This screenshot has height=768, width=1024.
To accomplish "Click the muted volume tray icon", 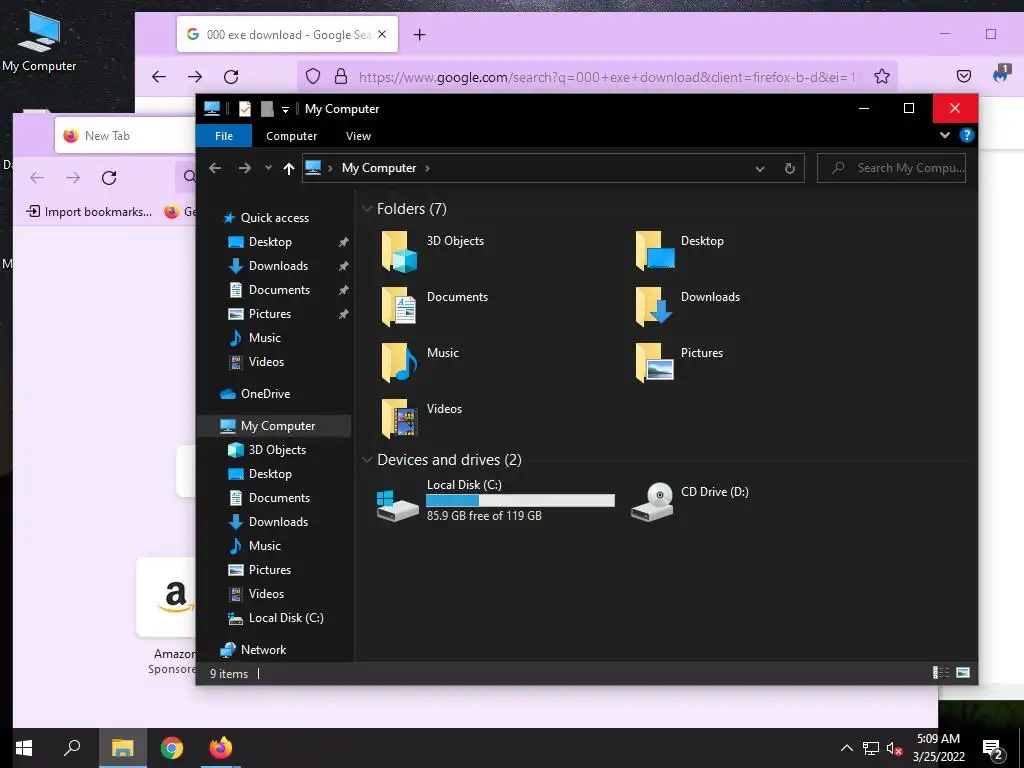I will (894, 748).
